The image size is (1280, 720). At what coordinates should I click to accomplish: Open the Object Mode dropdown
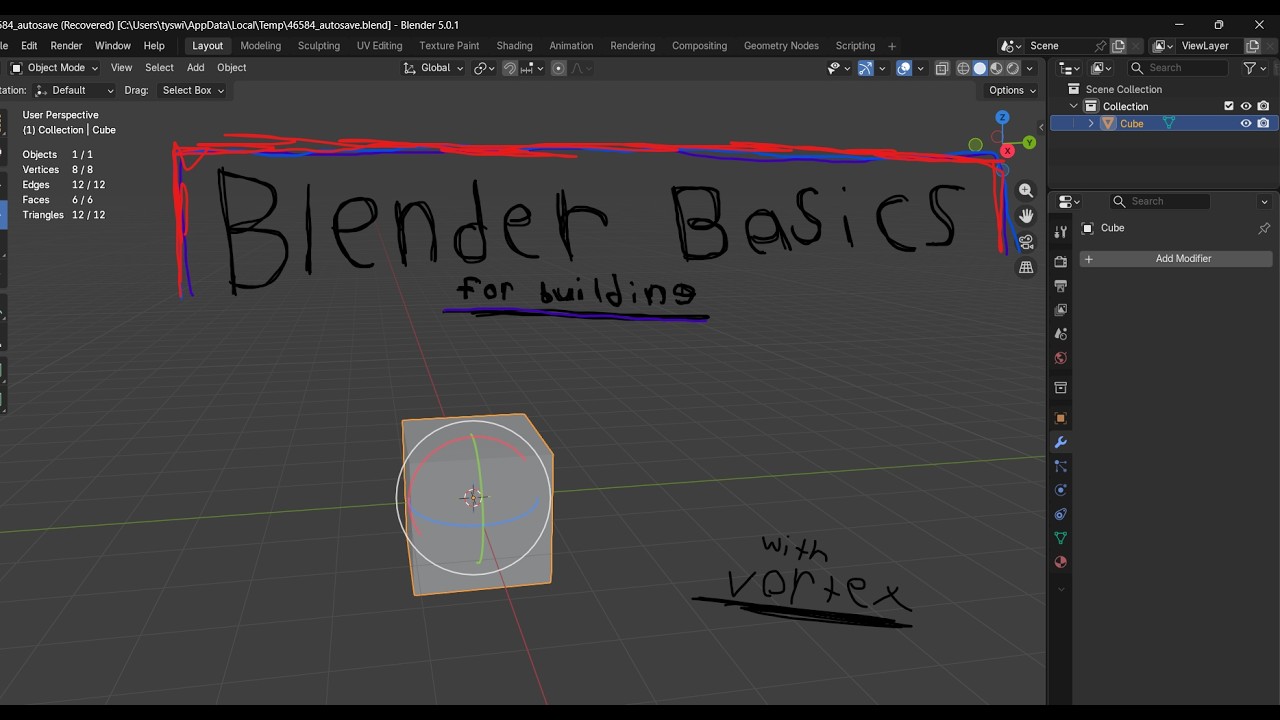54,68
